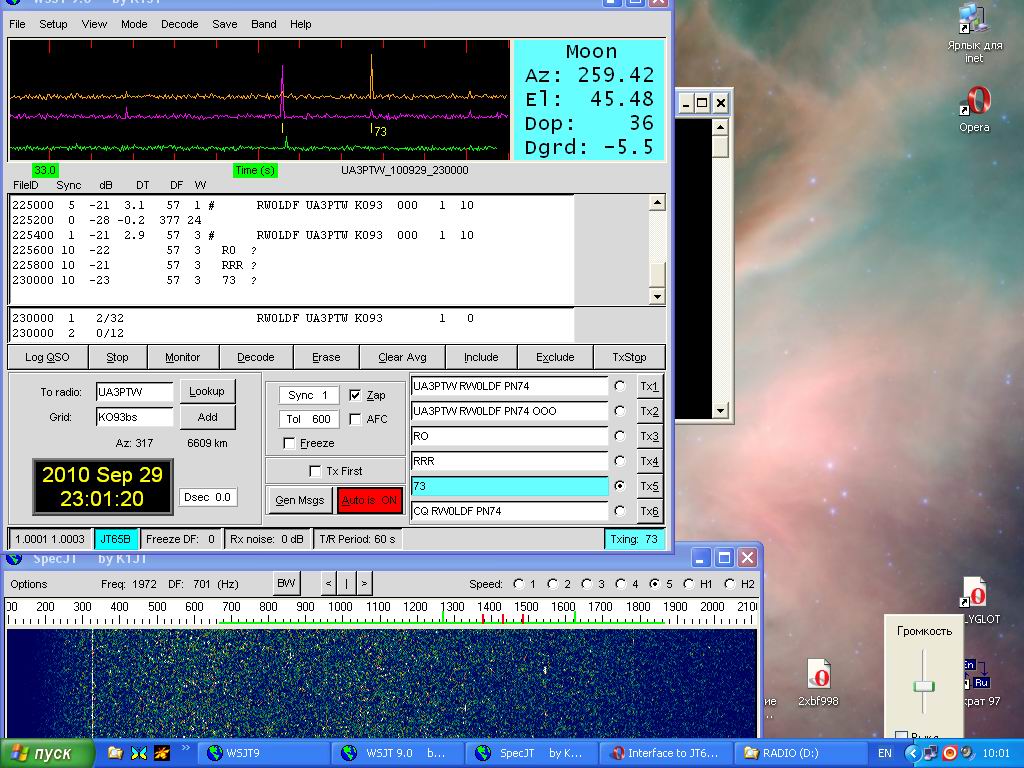Click the Tx5 transmit button
This screenshot has width=1024, height=768.
coord(649,486)
